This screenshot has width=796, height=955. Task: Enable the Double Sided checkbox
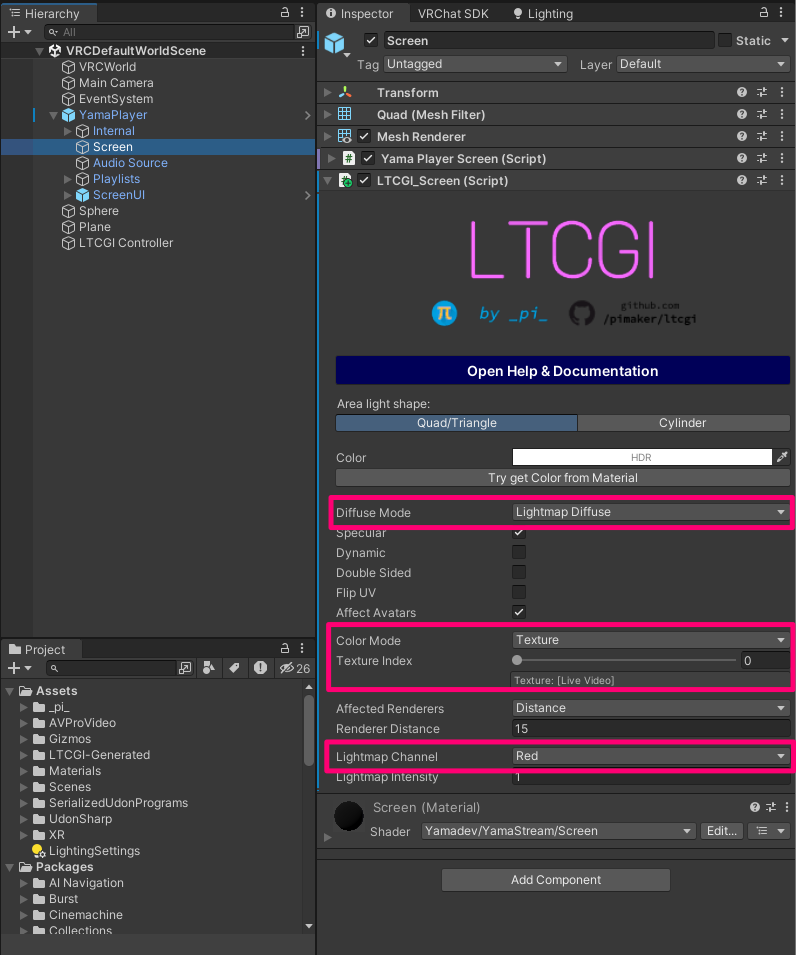click(519, 573)
